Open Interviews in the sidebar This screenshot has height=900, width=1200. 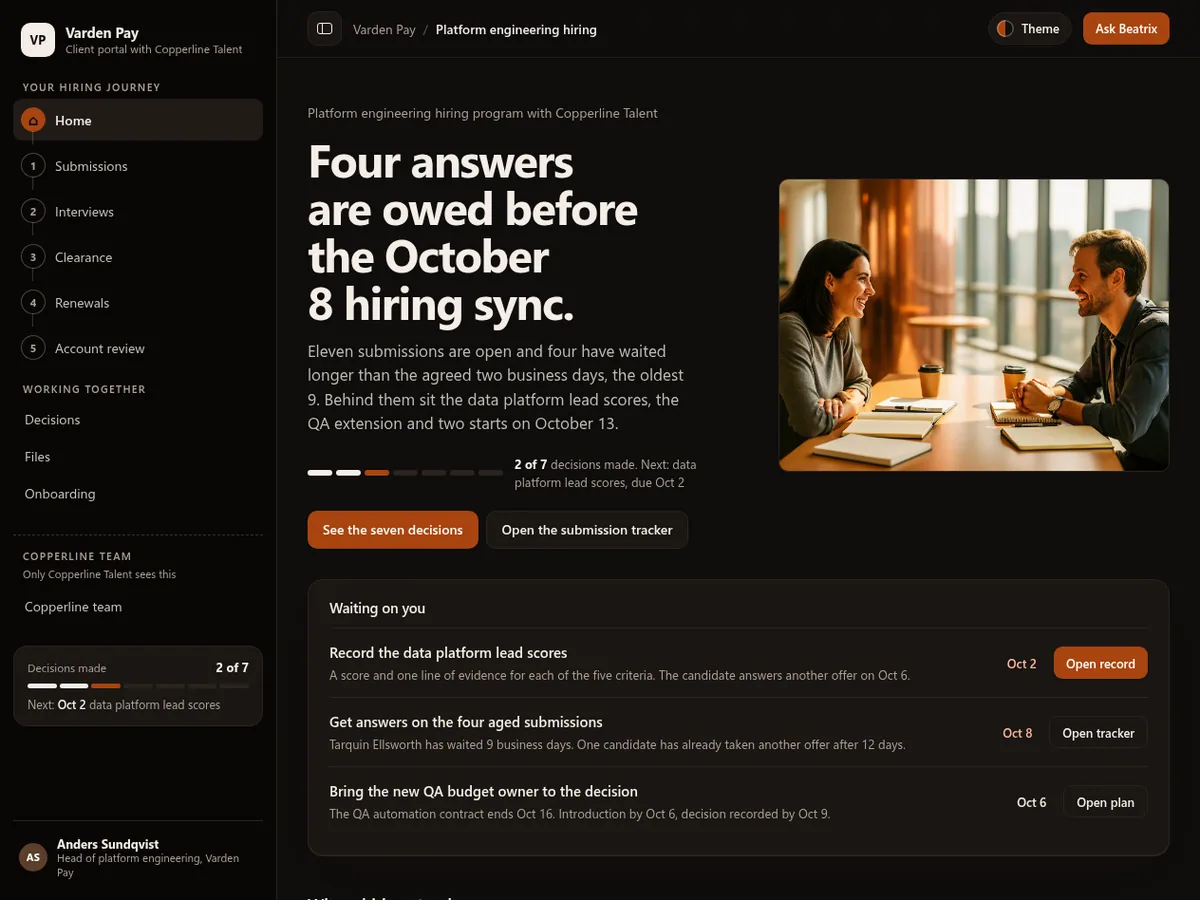(x=138, y=212)
